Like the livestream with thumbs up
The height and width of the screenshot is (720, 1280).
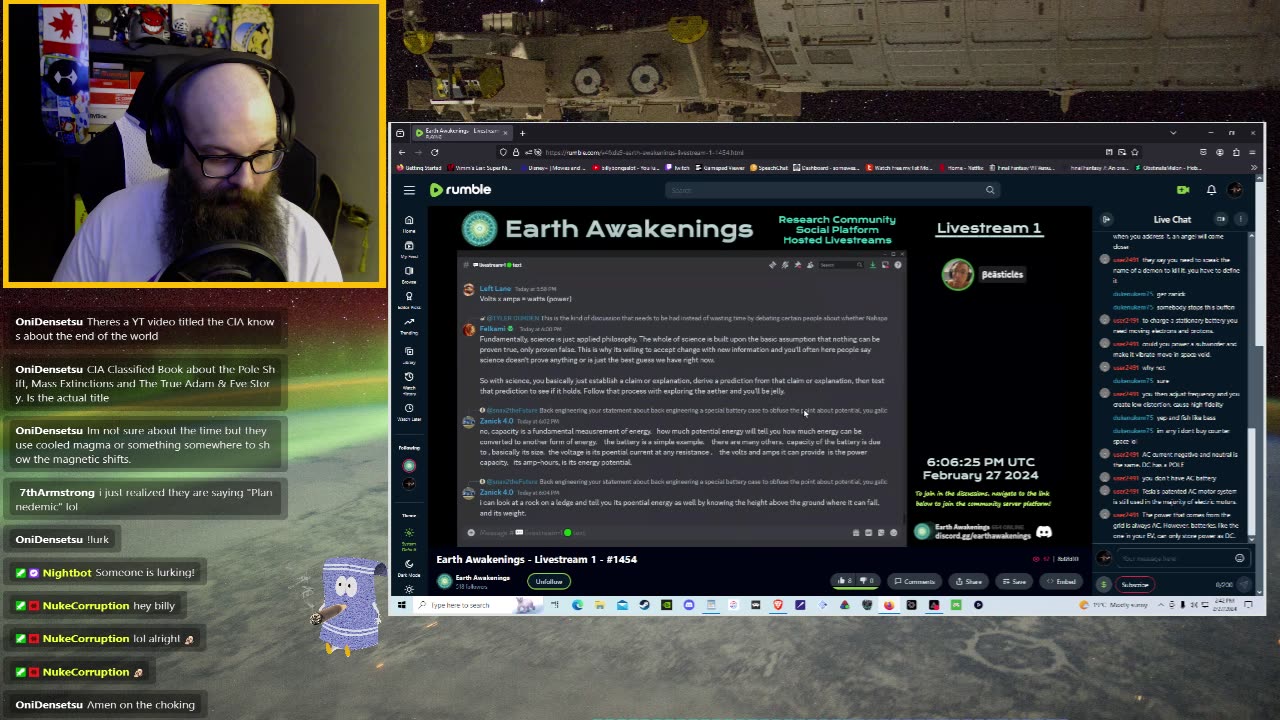(846, 581)
